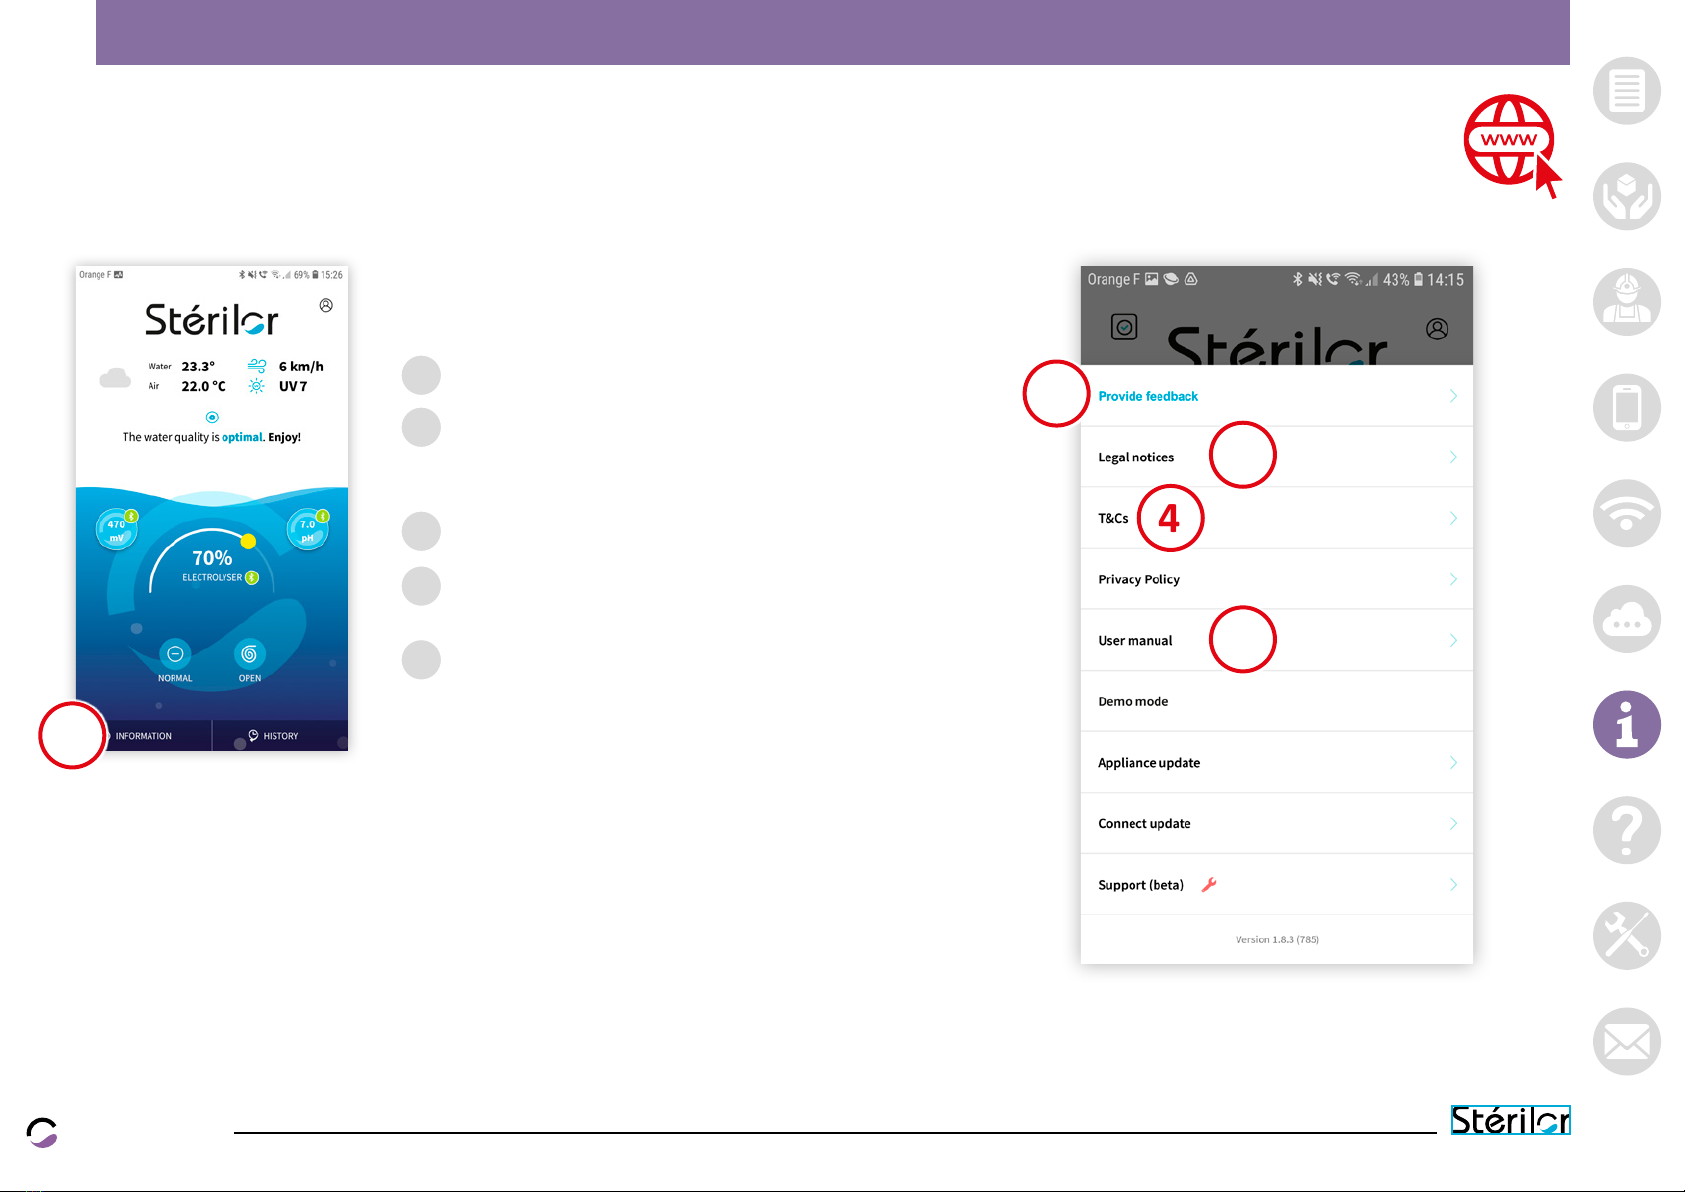The image size is (1685, 1192).
Task: Tap the OPEN cover spiral icon
Action: click(250, 654)
